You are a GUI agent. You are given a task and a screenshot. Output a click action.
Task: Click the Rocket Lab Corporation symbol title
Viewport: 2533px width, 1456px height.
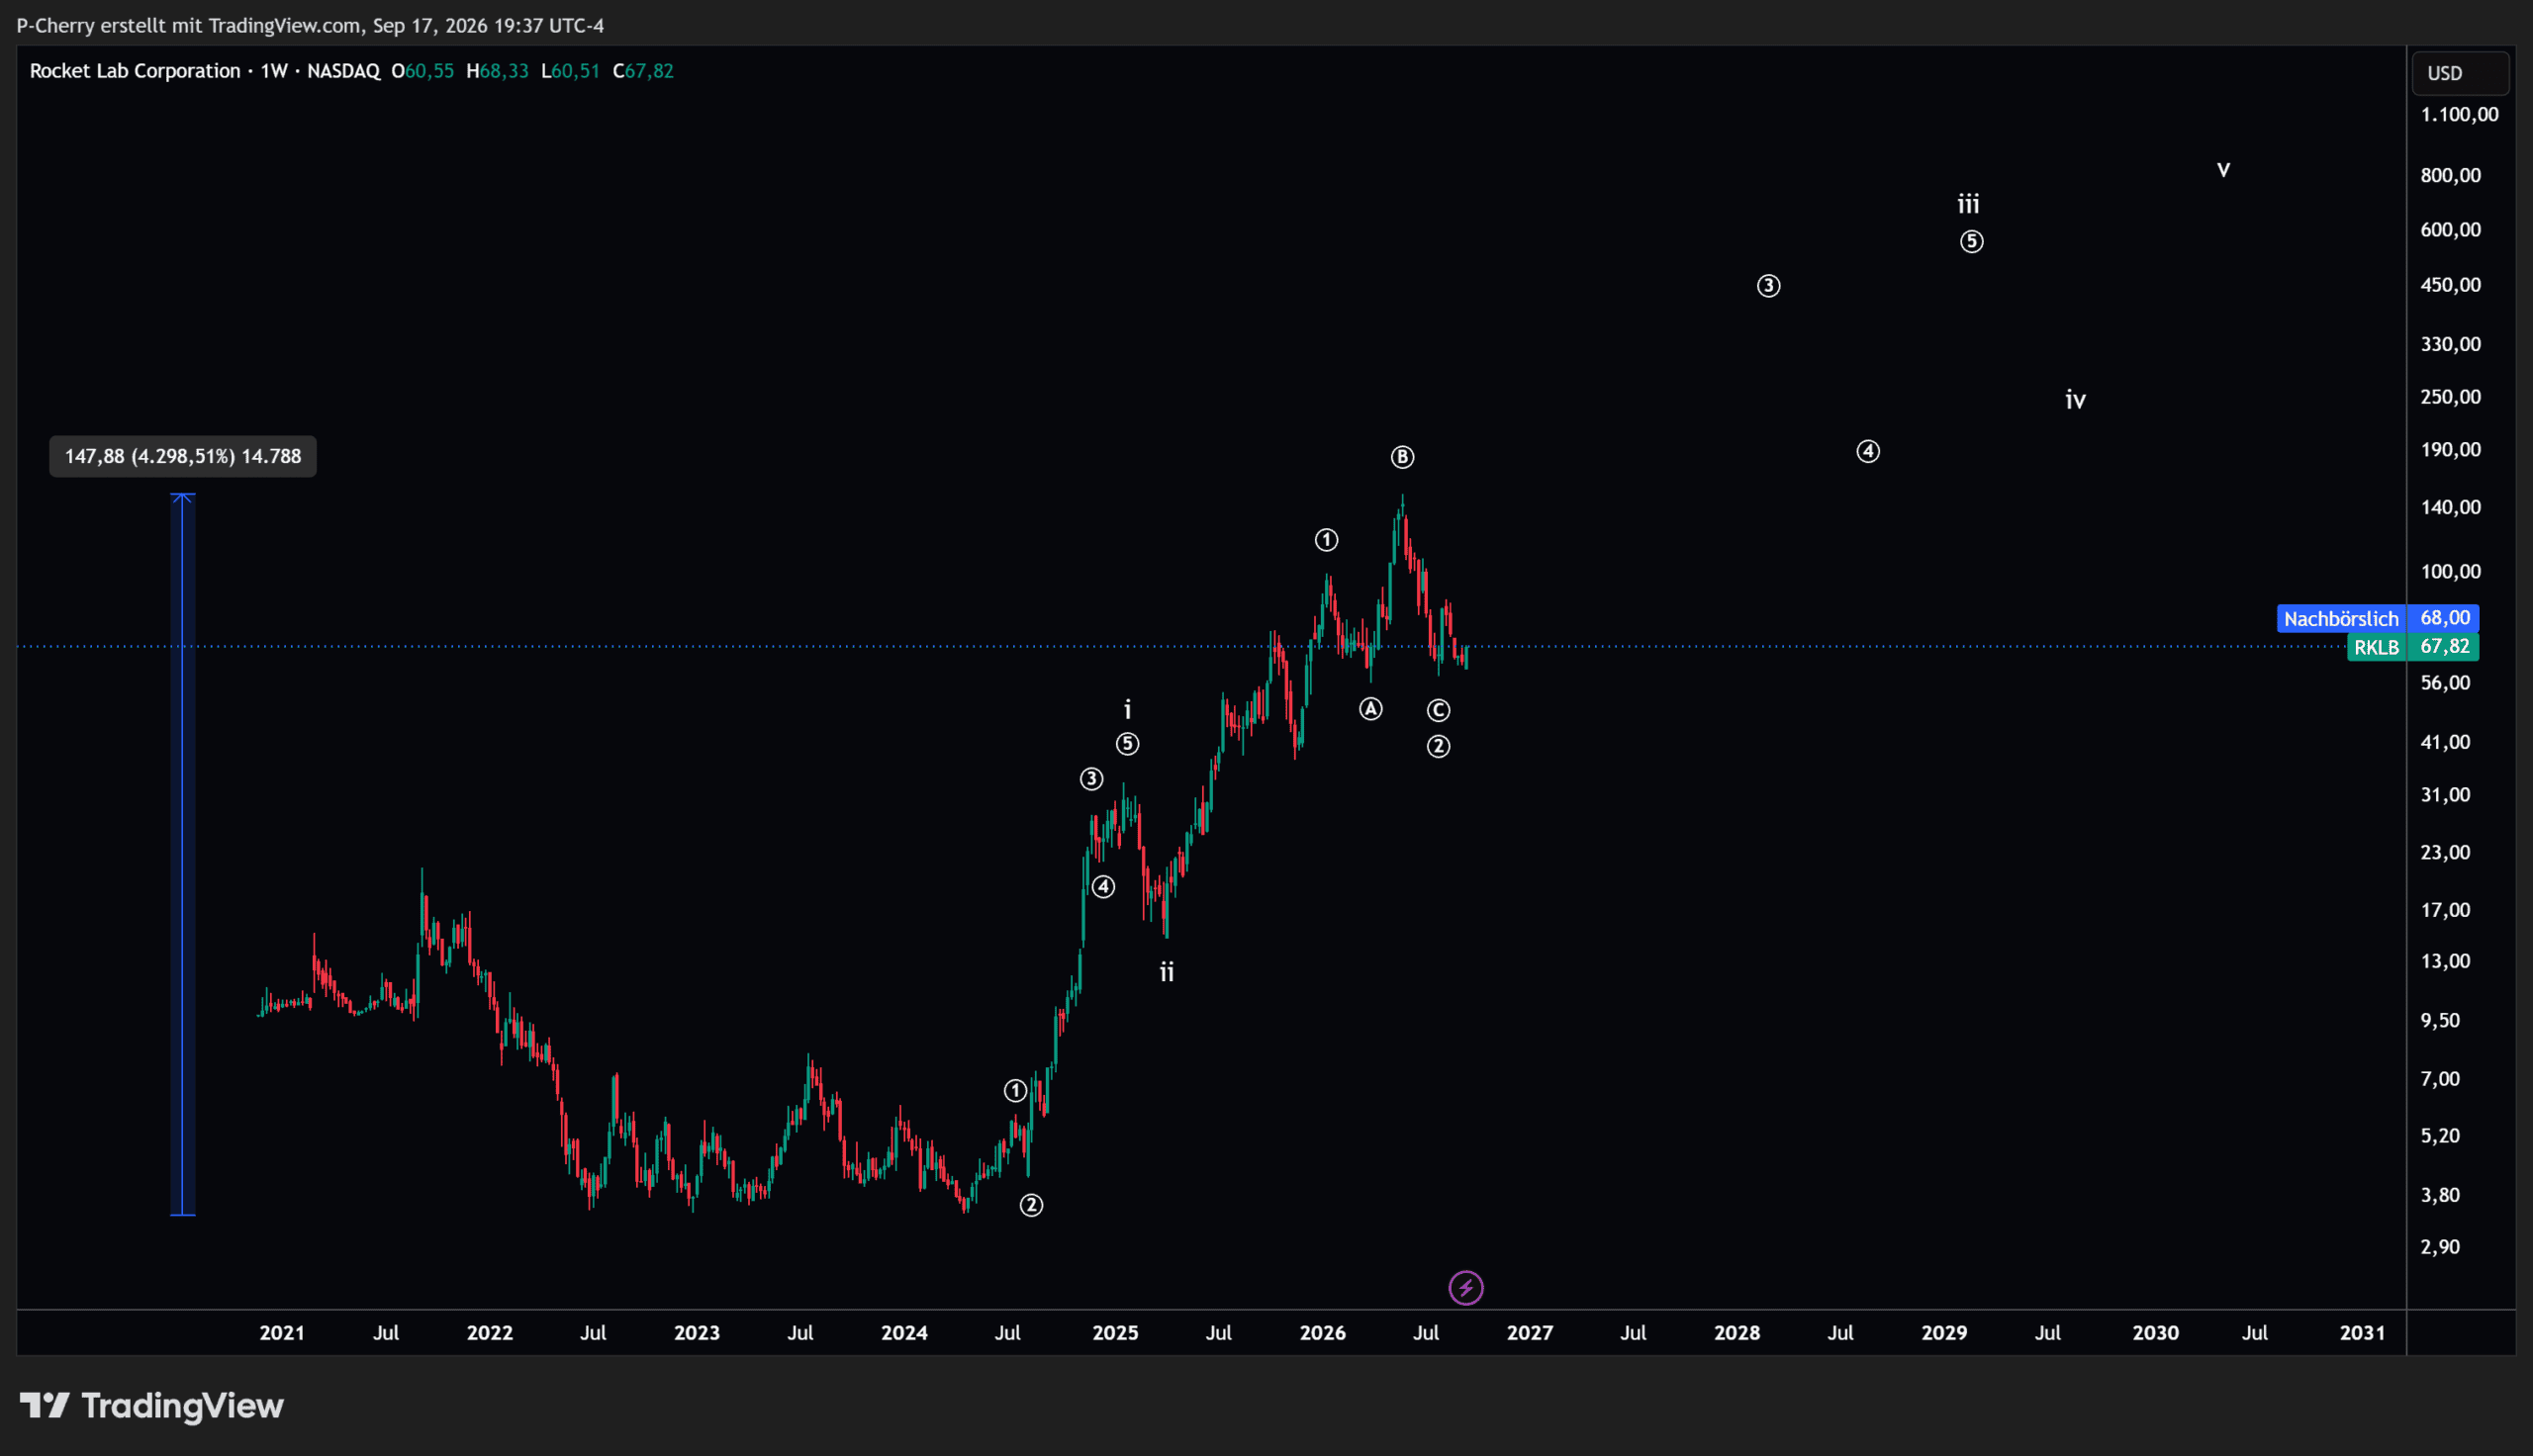[x=135, y=71]
